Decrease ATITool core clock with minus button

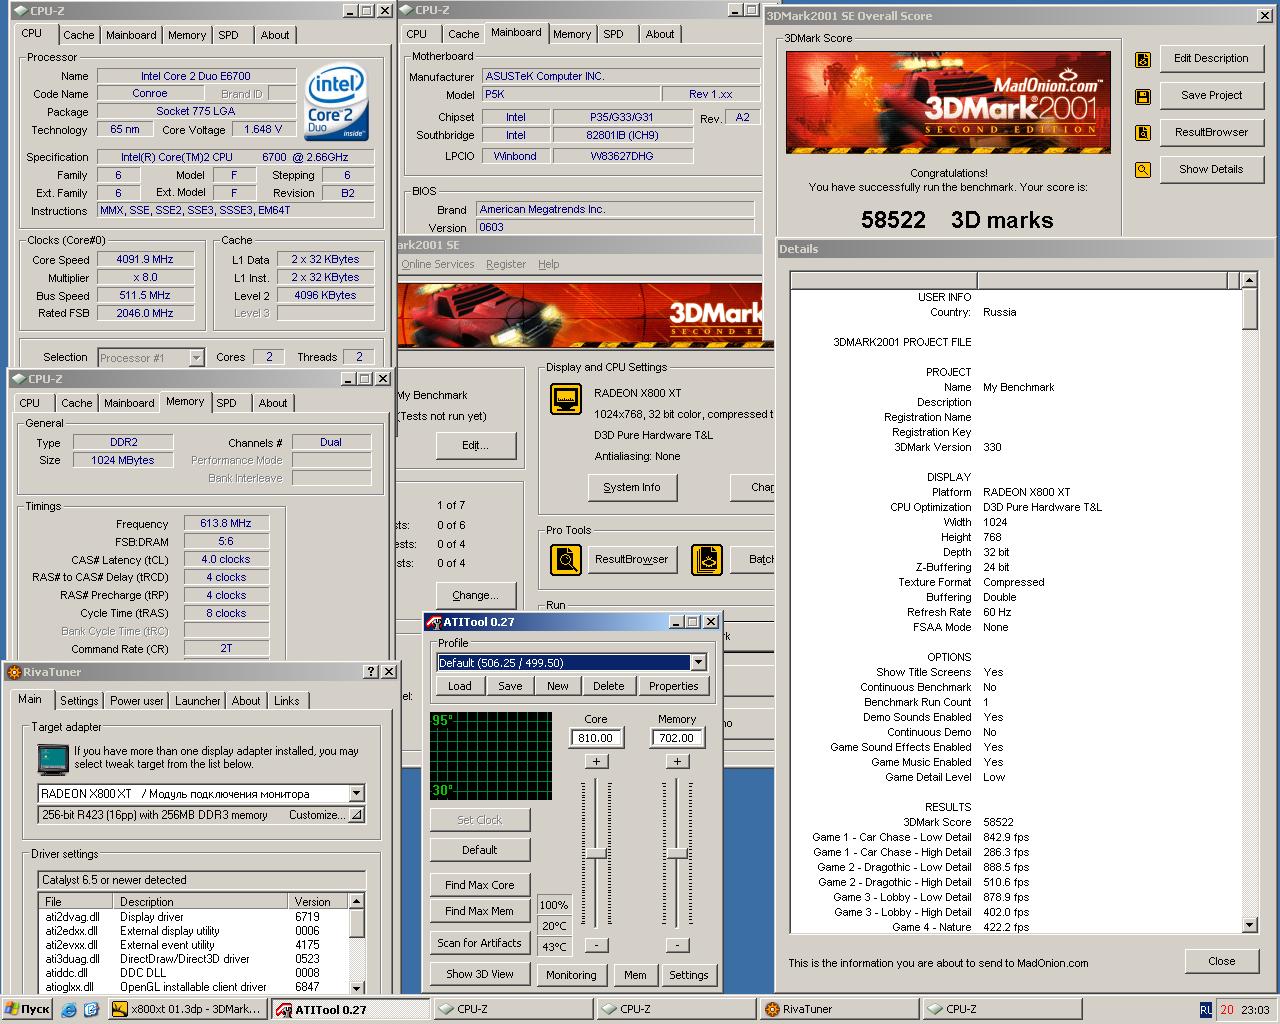596,945
